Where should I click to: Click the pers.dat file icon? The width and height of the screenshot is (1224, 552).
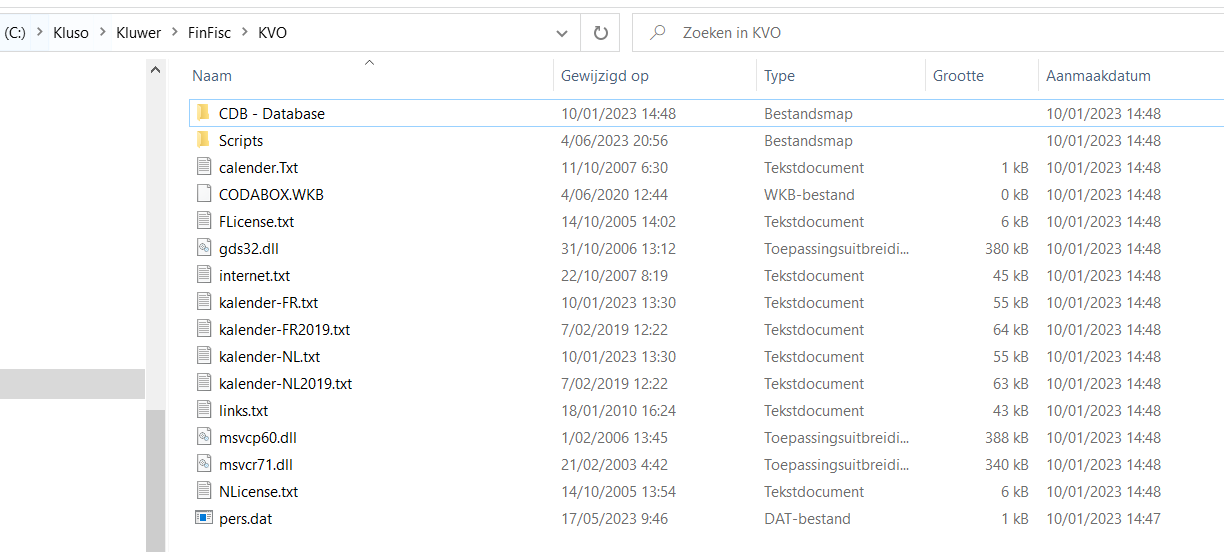pos(203,518)
